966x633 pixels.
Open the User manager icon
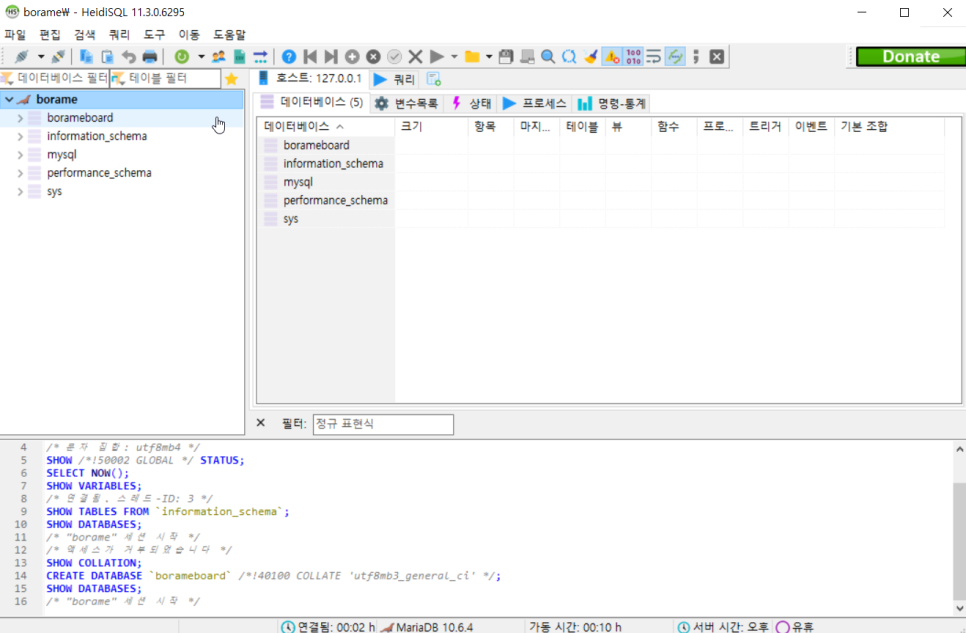(218, 57)
